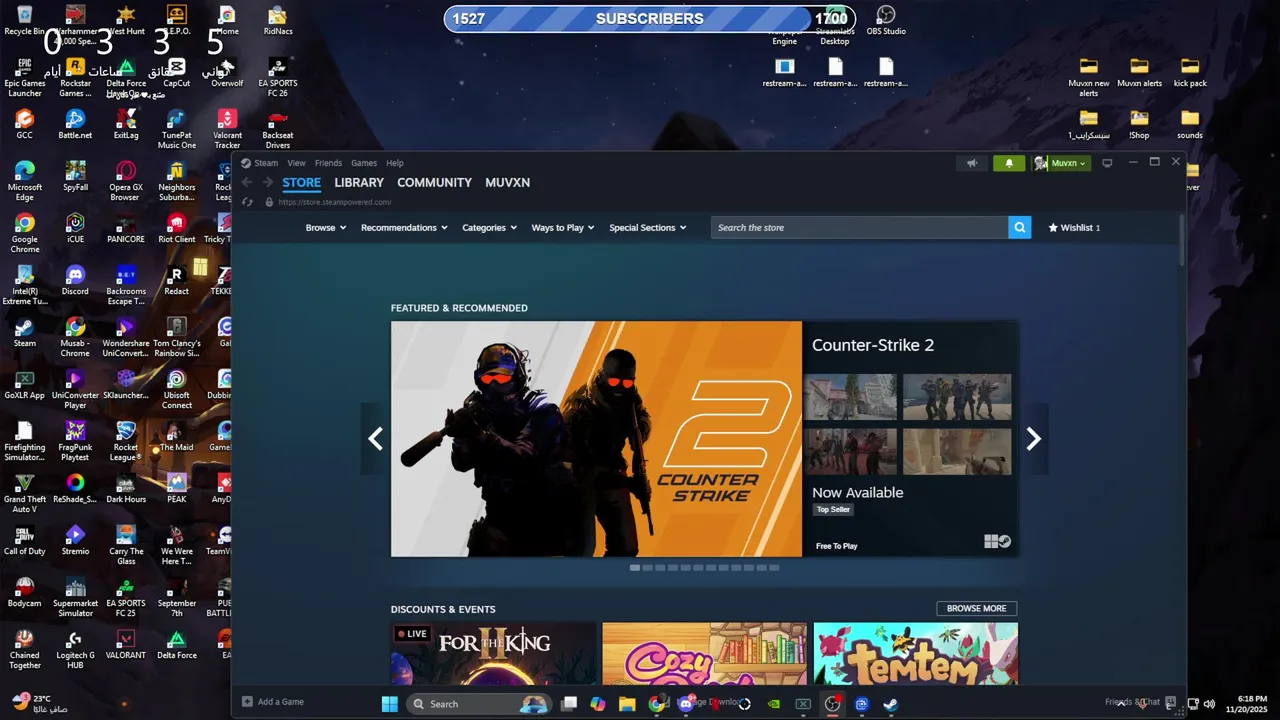The height and width of the screenshot is (720, 1280).
Task: Open Steam Big Picture mode icon
Action: 1107,163
